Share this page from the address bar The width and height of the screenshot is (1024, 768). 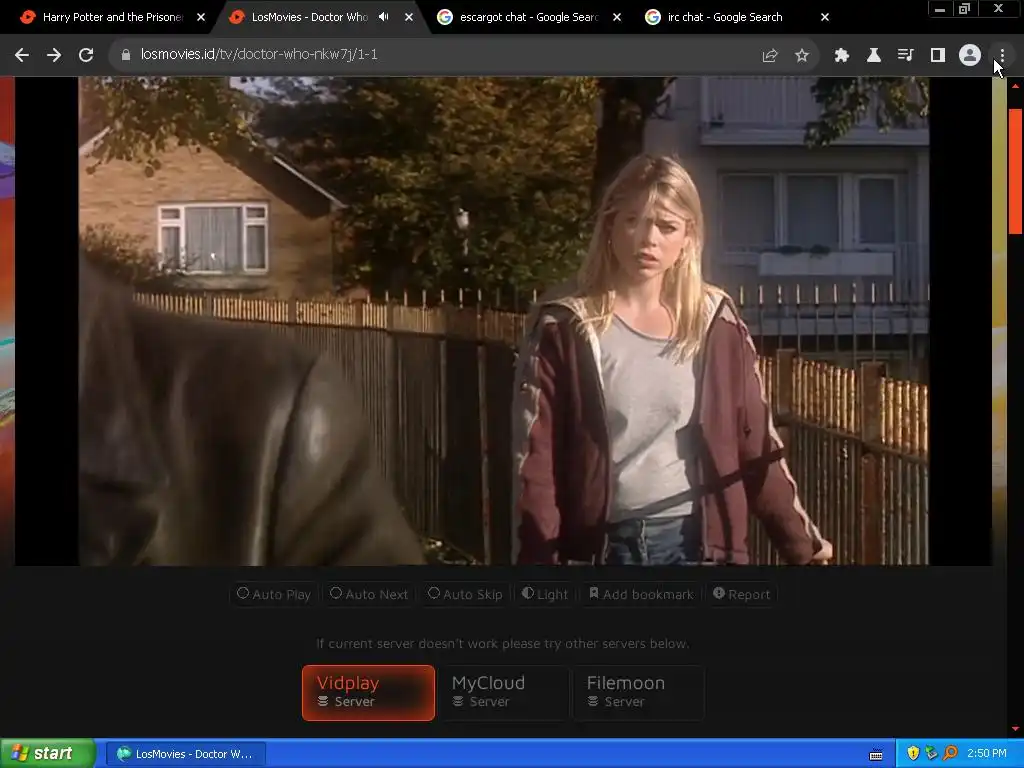[770, 56]
